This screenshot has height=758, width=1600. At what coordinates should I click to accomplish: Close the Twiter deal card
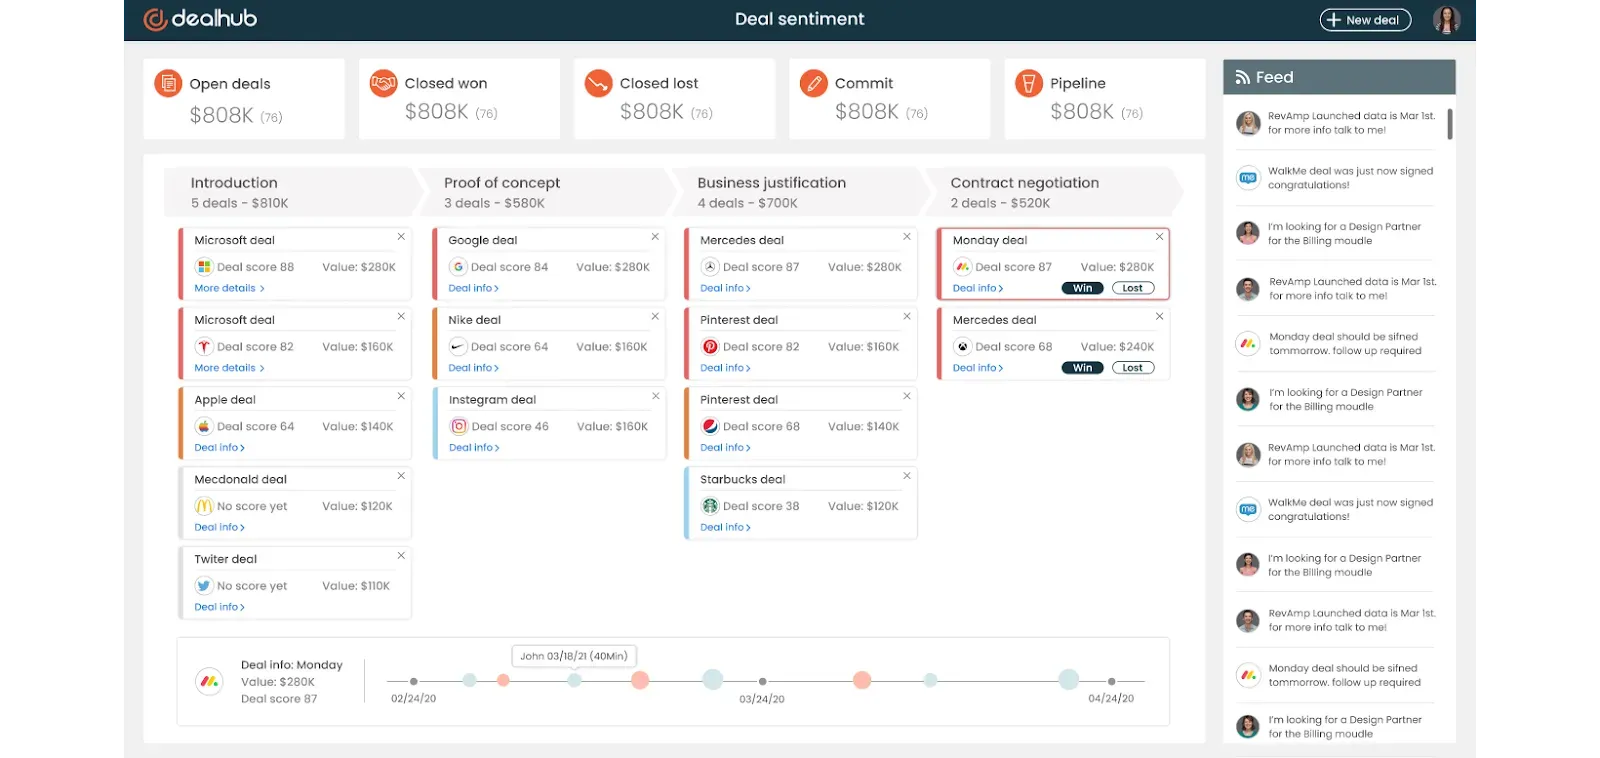click(401, 555)
